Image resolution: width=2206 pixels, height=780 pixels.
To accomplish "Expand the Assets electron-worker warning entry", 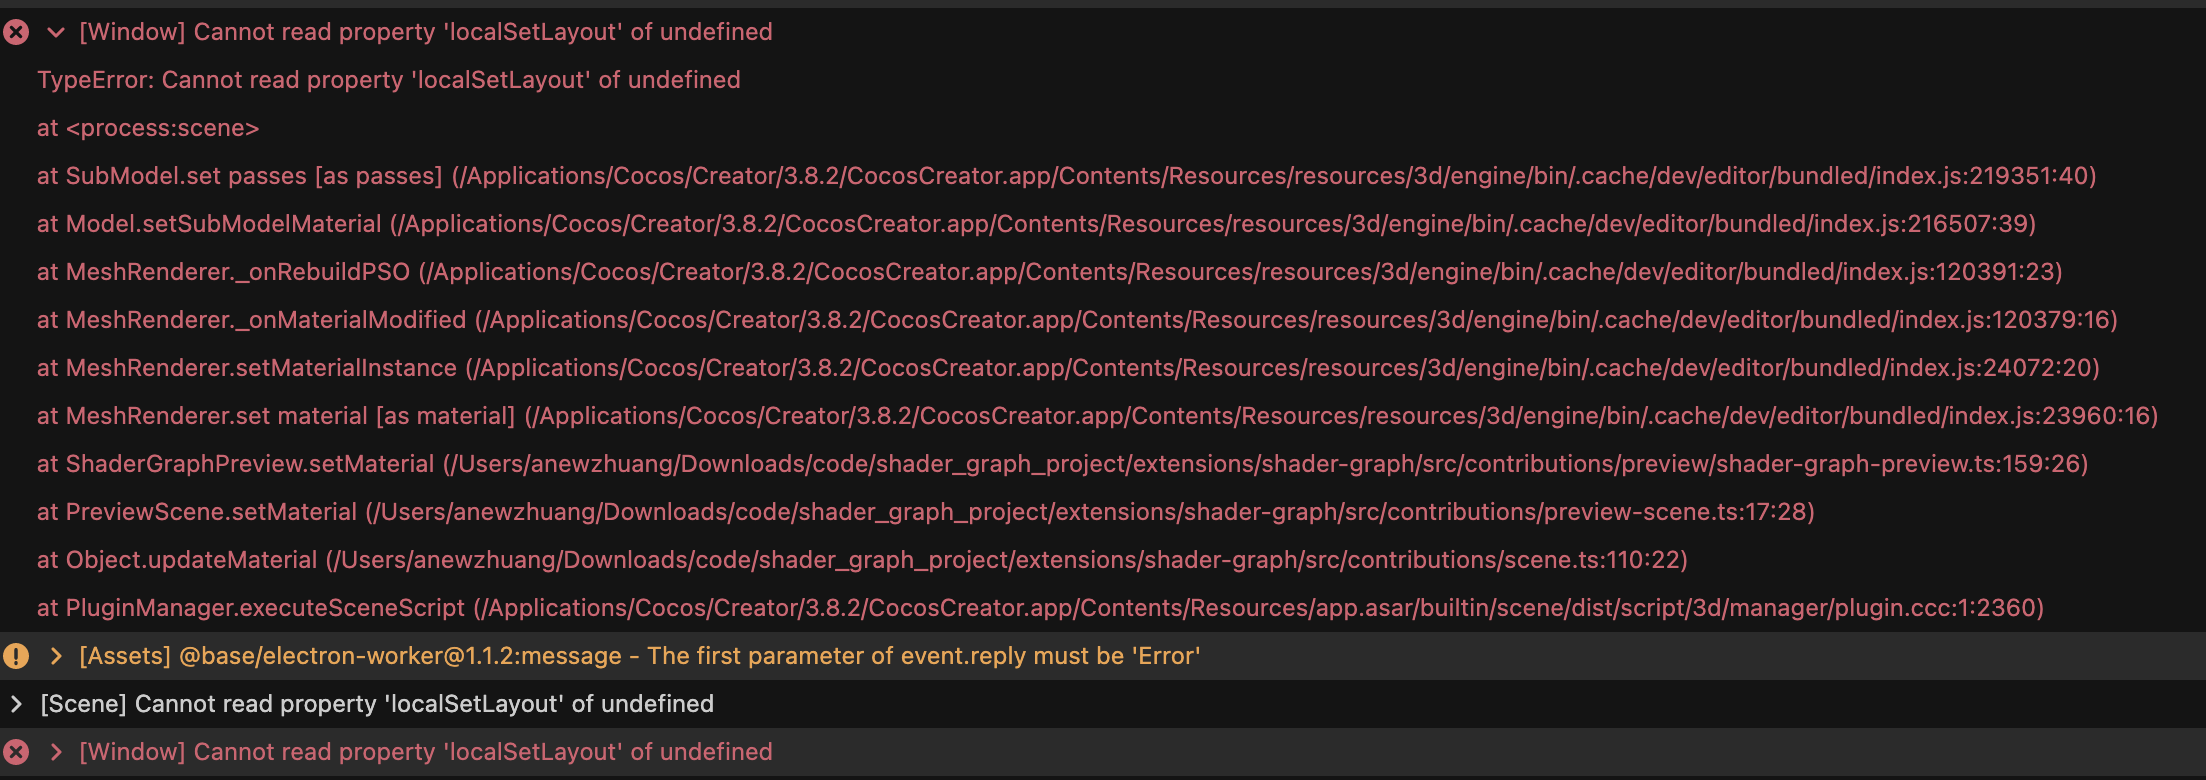I will 56,656.
